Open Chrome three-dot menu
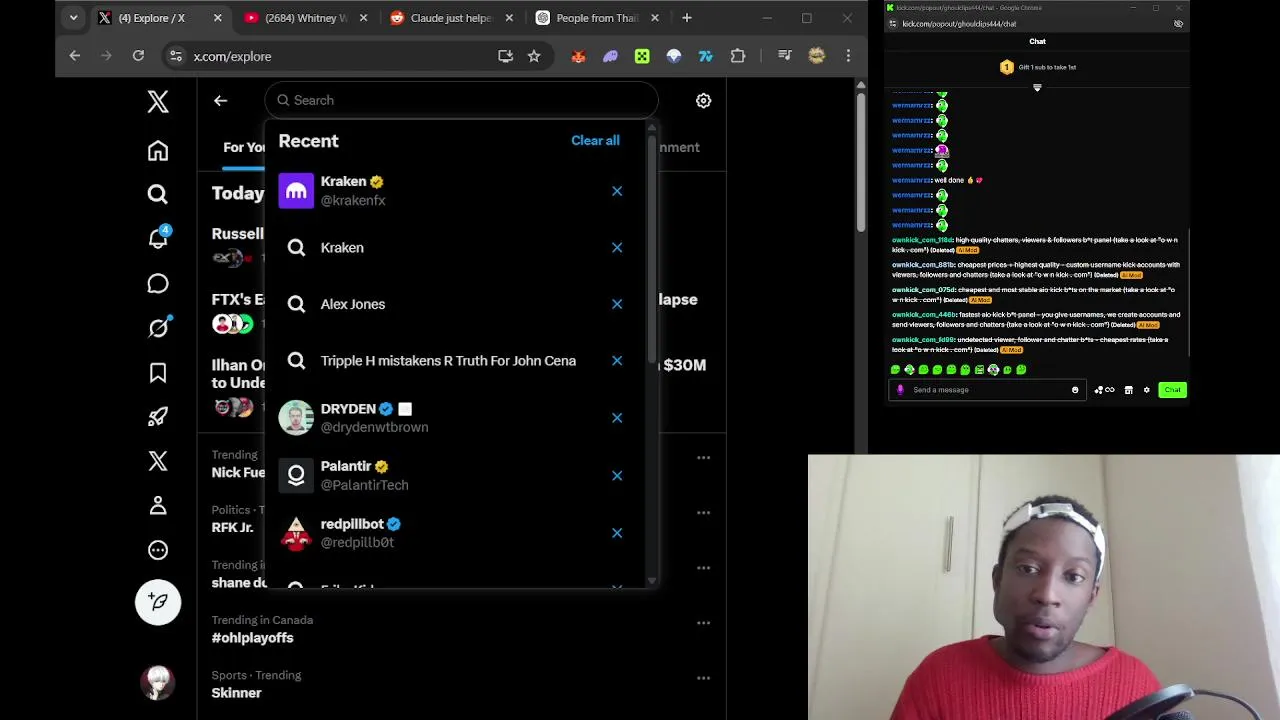The height and width of the screenshot is (720, 1280). 848,56
